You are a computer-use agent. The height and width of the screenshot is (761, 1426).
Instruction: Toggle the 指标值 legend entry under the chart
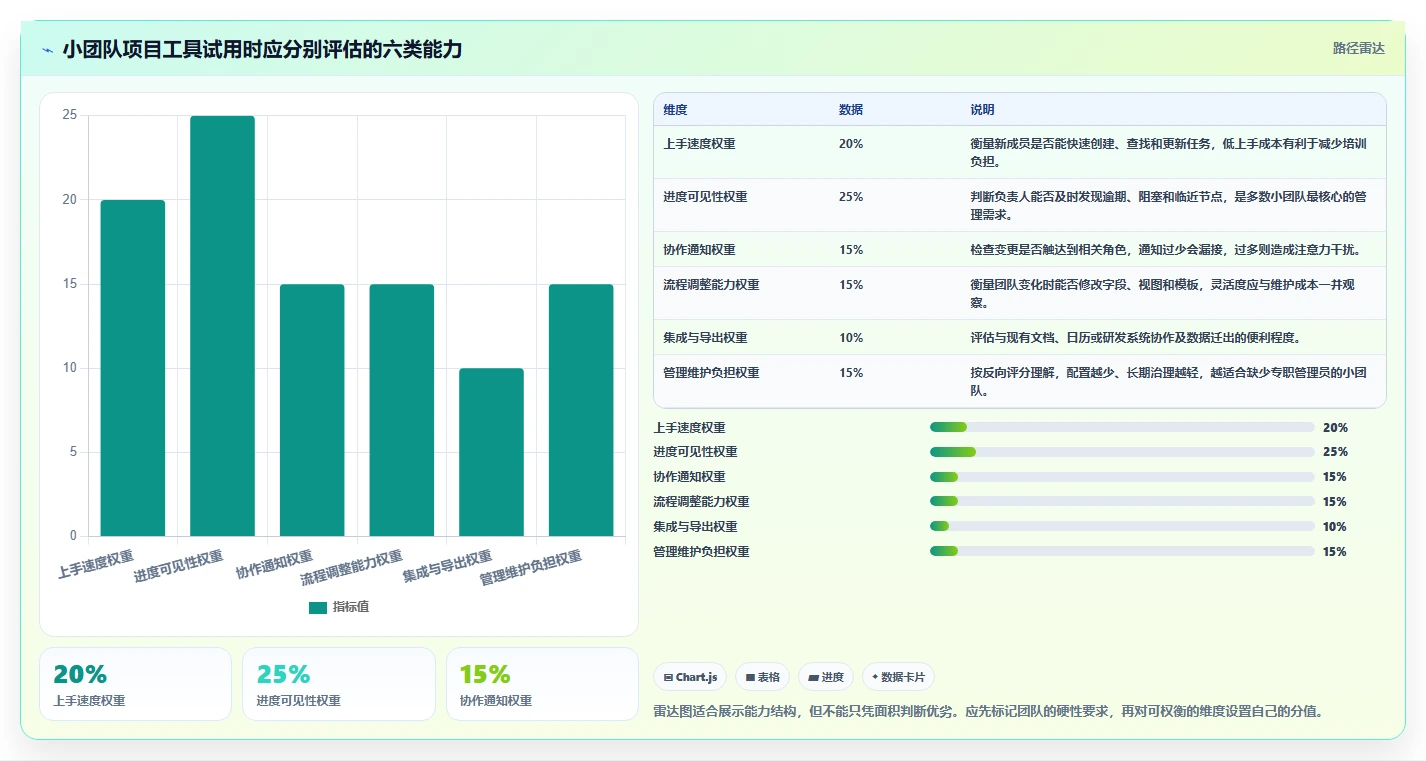click(339, 607)
